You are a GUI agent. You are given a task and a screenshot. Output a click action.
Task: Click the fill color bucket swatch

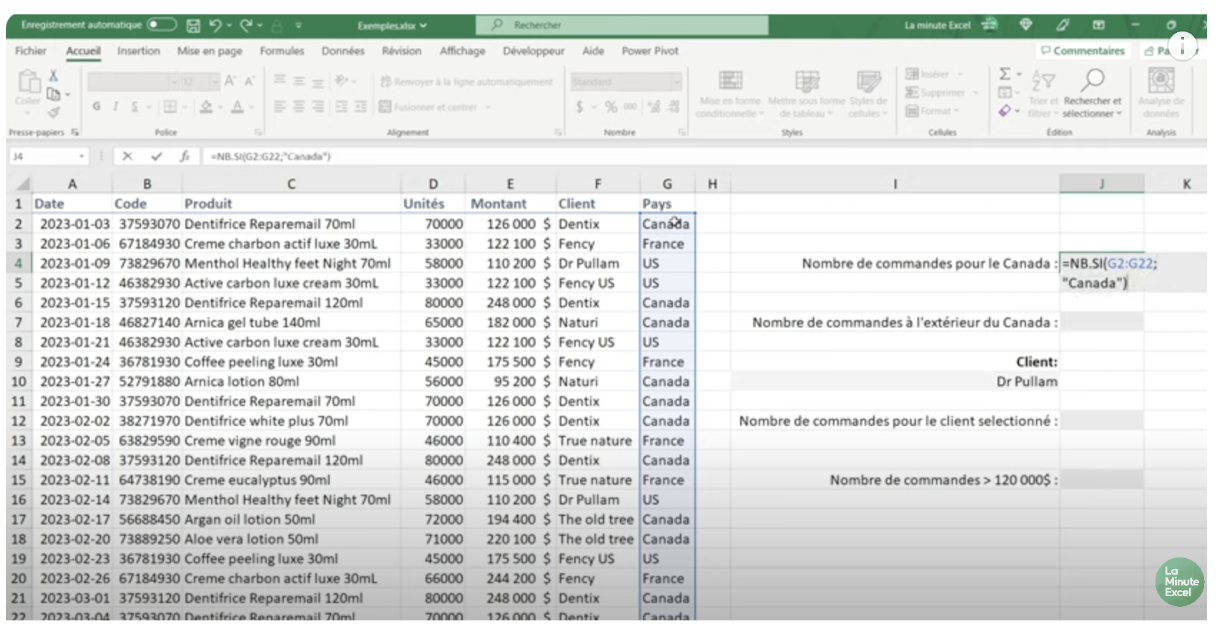(204, 106)
